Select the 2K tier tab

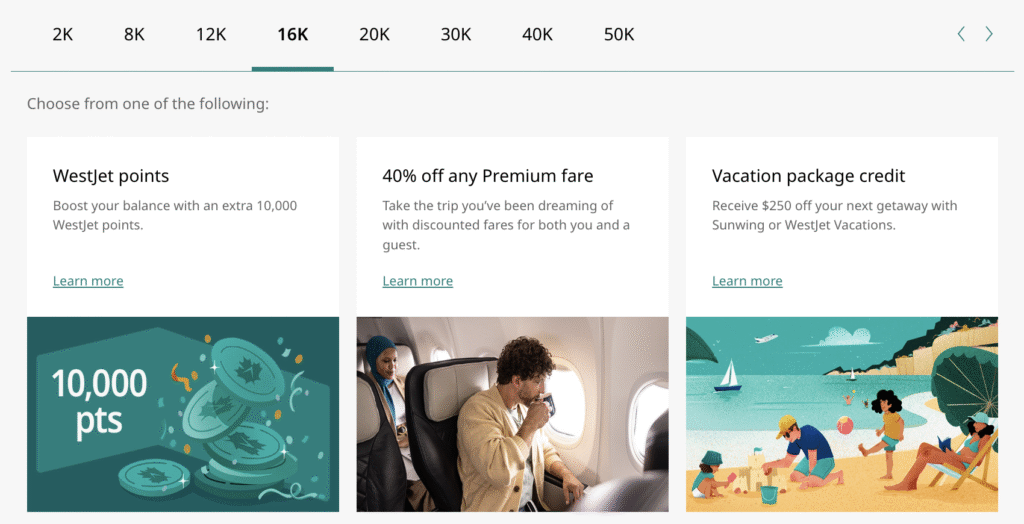point(63,34)
